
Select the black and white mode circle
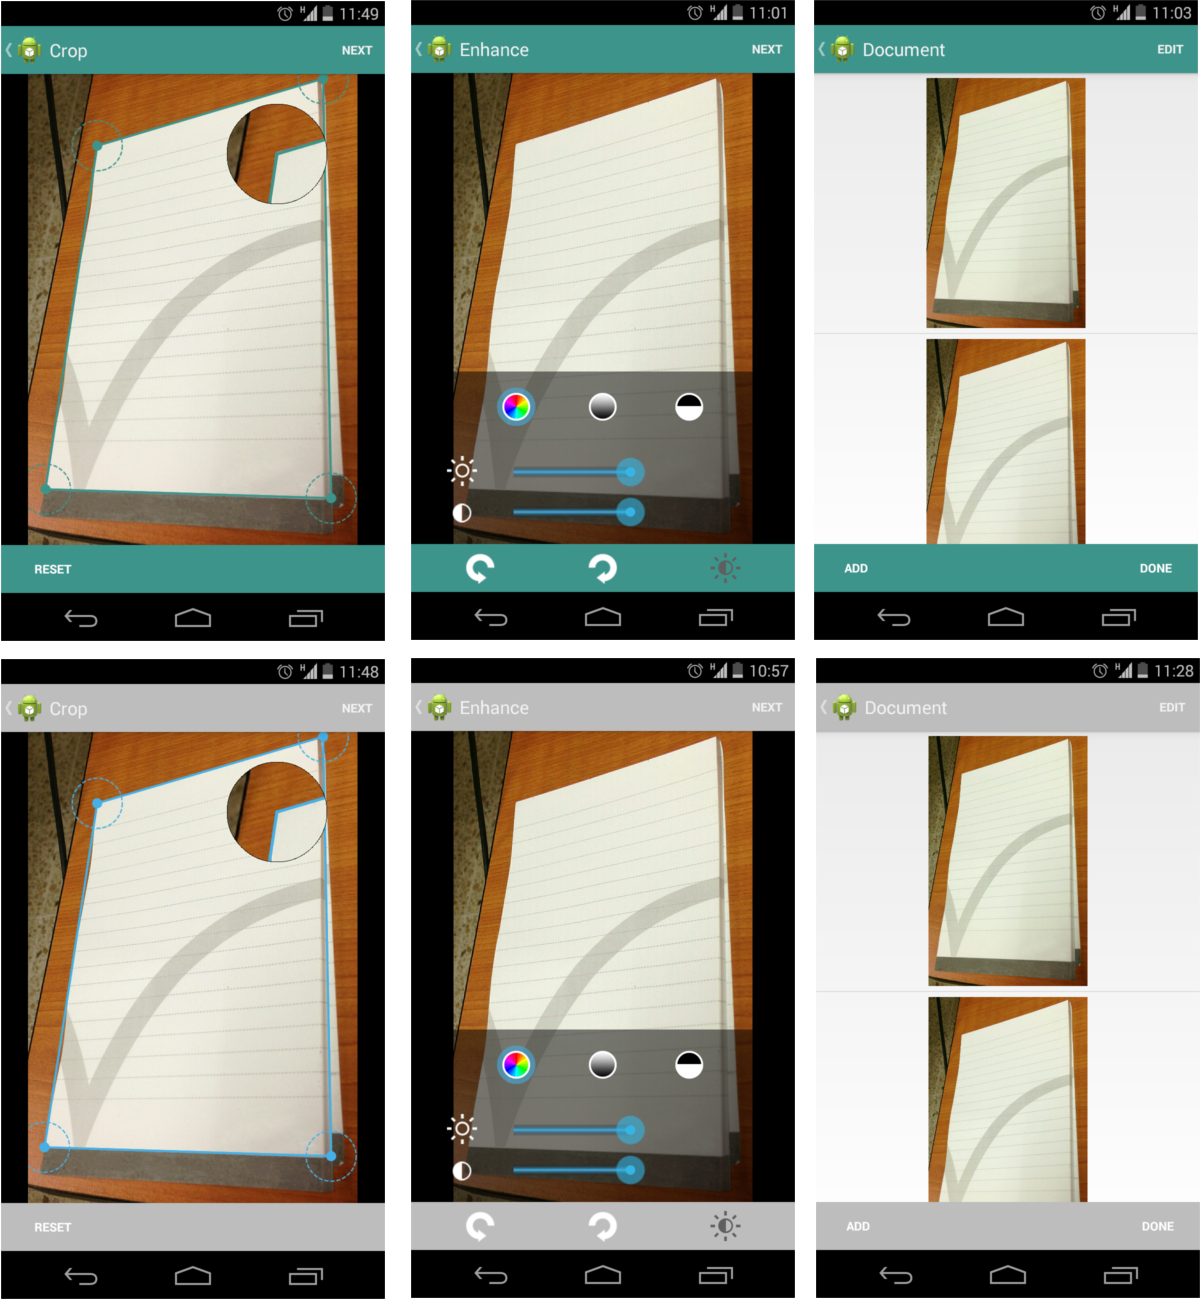coord(687,407)
